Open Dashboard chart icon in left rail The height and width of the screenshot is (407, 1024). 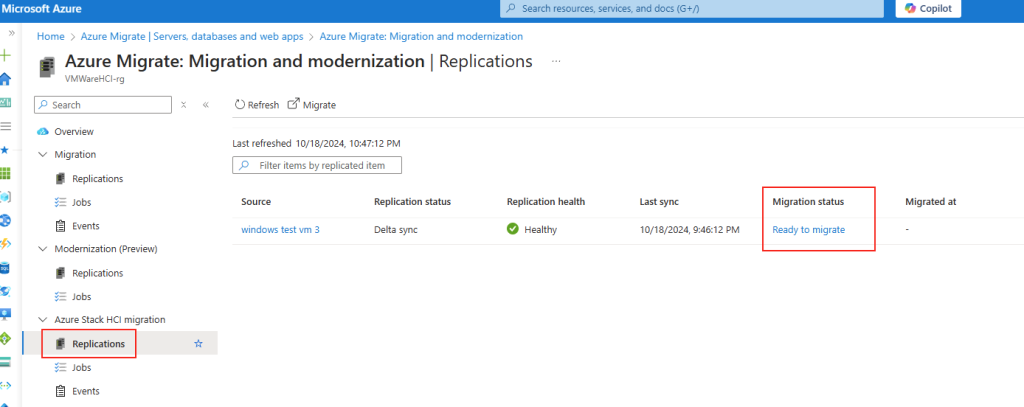5,103
